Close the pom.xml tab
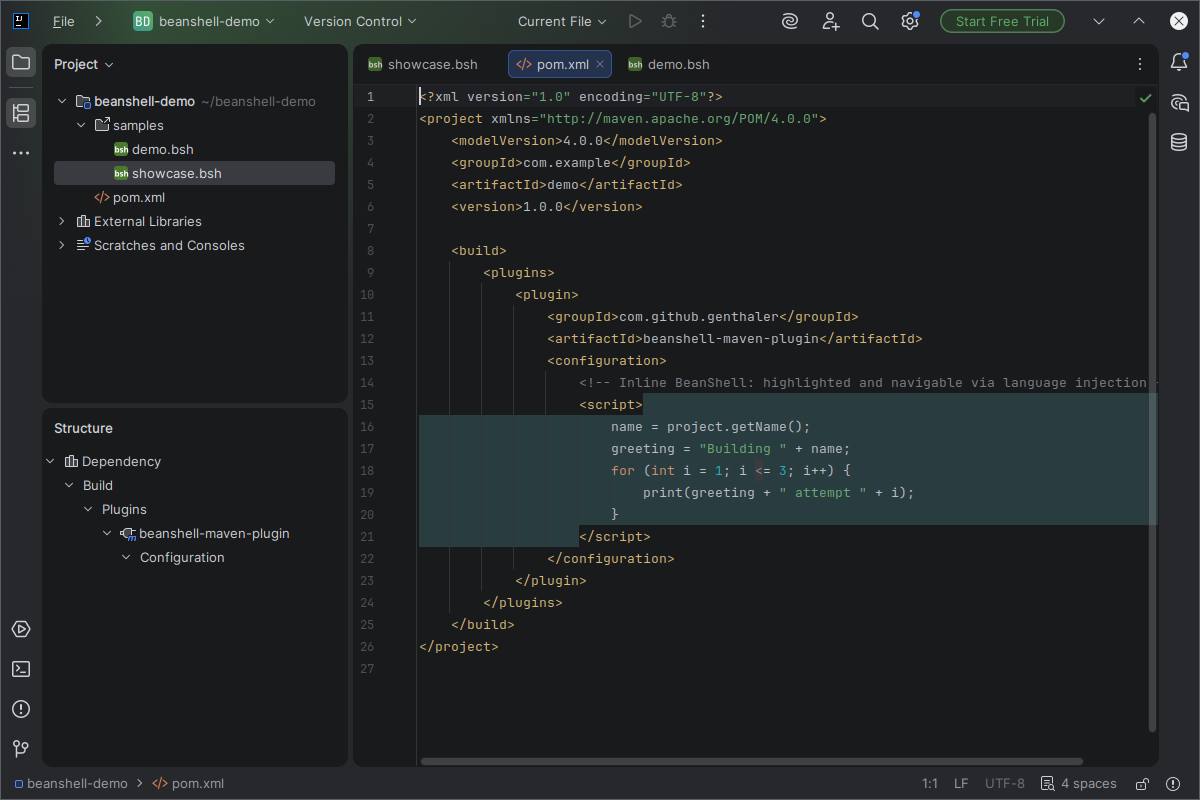The width and height of the screenshot is (1200, 800). [600, 64]
